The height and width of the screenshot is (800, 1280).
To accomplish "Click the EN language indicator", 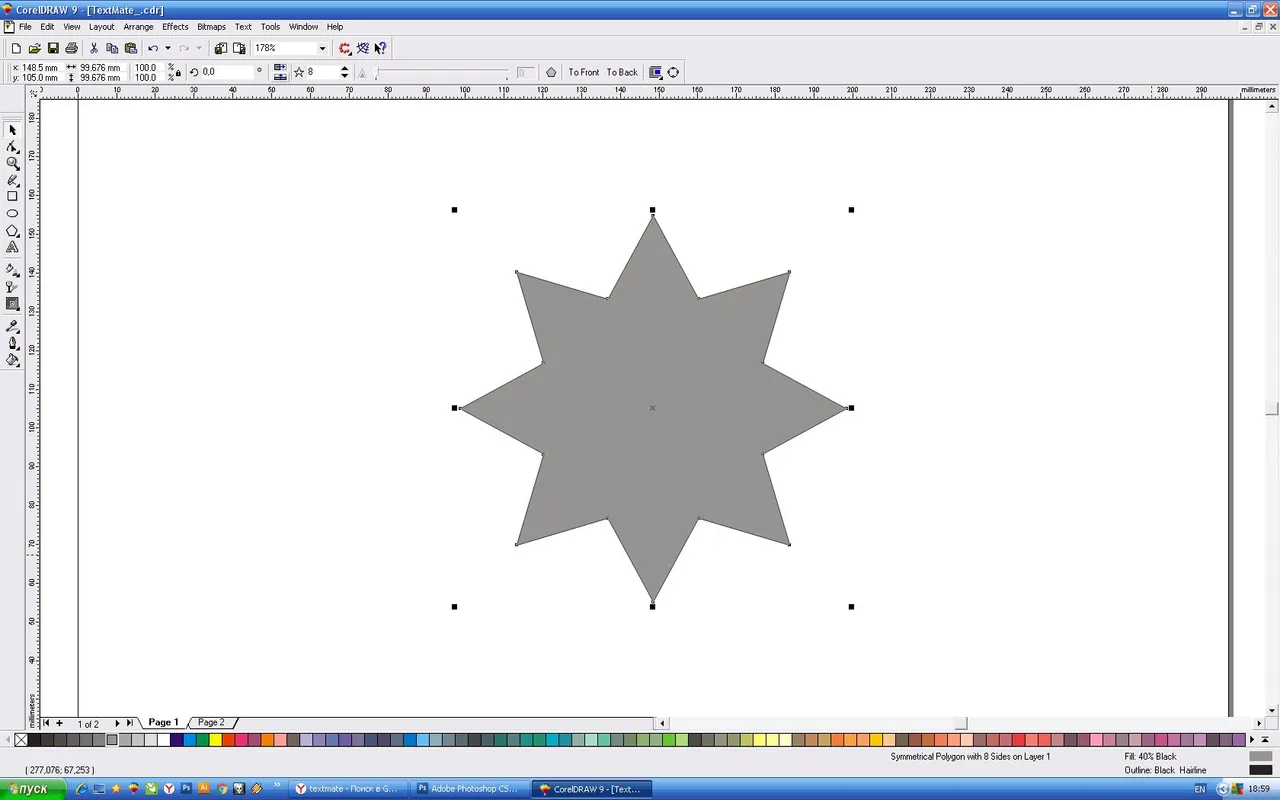I will click(1200, 789).
